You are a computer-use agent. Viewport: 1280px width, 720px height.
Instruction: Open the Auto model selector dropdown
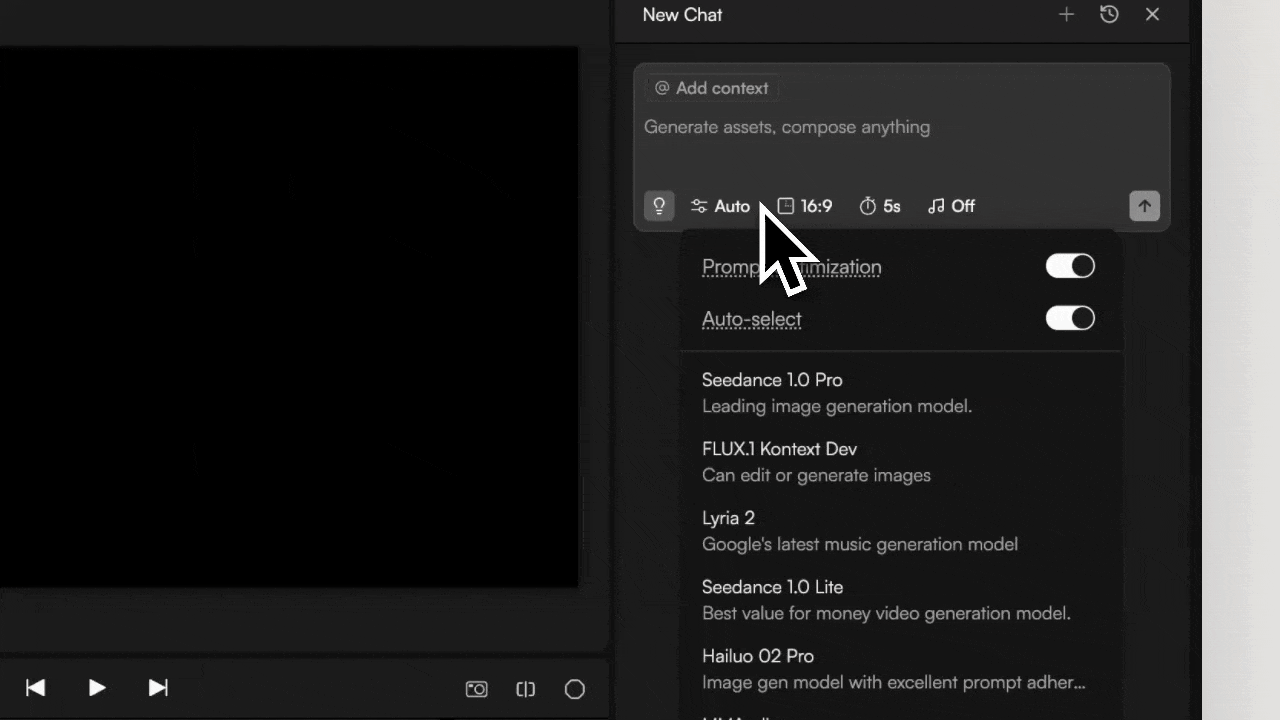click(720, 206)
